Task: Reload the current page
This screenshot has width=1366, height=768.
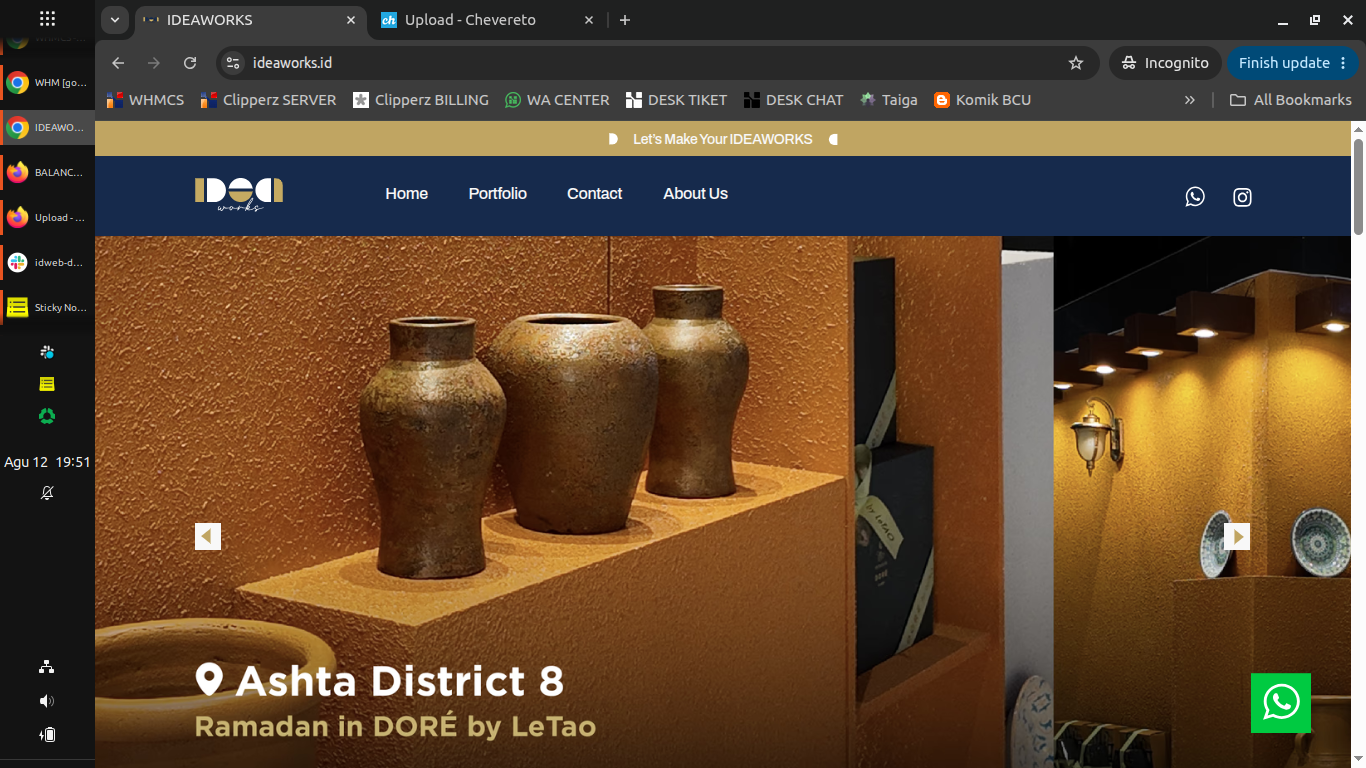Action: [190, 63]
